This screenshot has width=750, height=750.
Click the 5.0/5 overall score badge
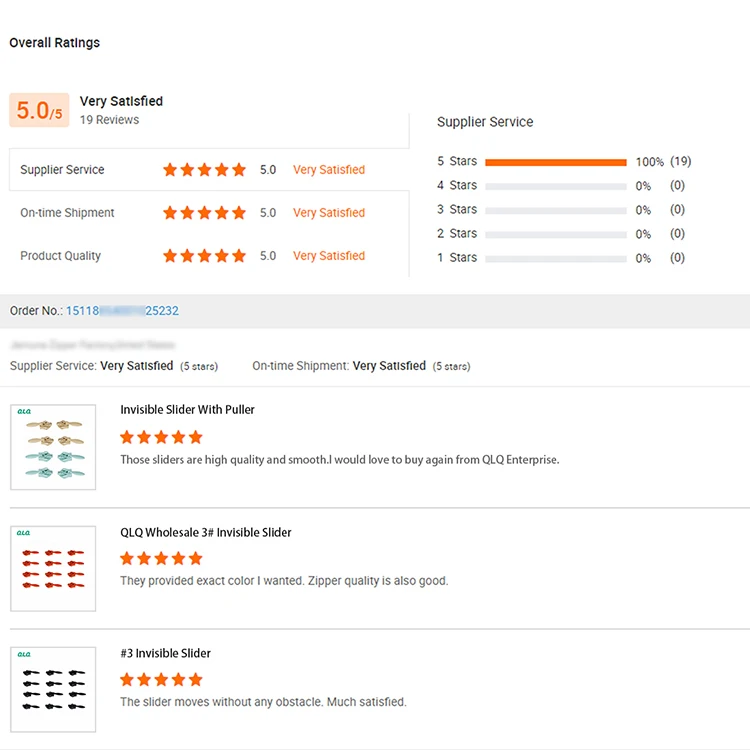[x=39, y=110]
